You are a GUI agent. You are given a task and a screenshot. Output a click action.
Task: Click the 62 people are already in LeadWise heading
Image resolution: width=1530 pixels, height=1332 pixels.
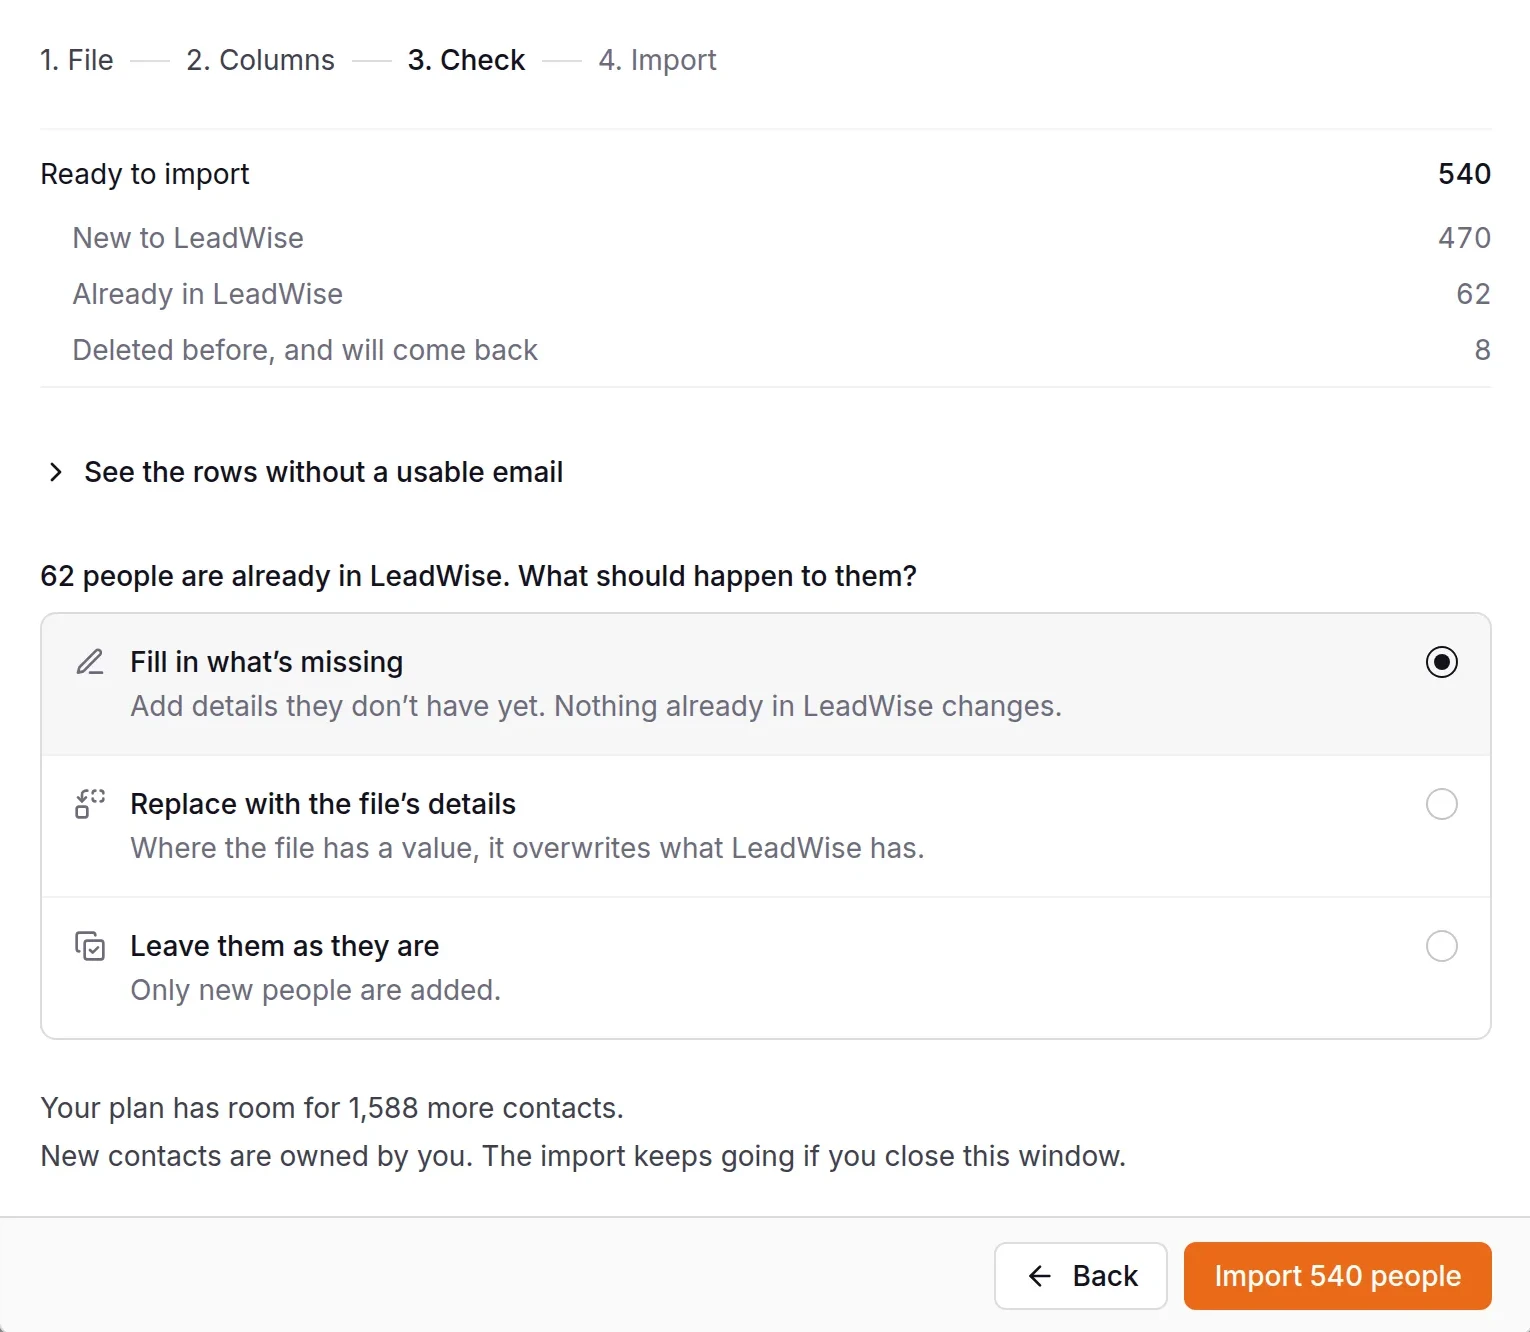click(x=478, y=576)
